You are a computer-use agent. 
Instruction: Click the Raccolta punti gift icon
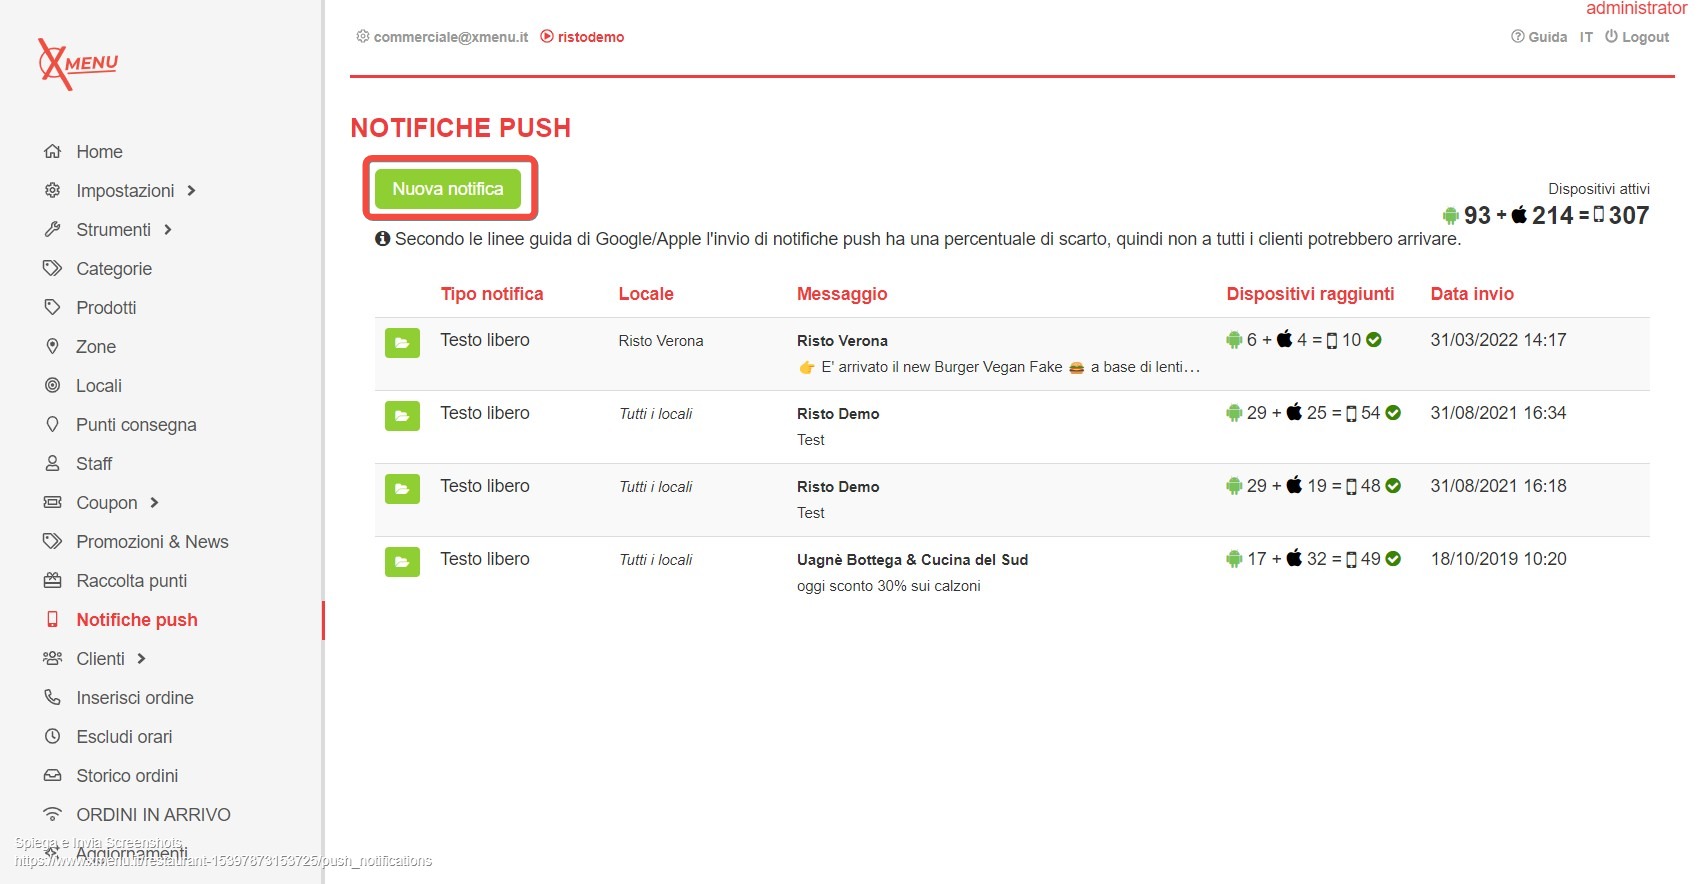tap(53, 581)
